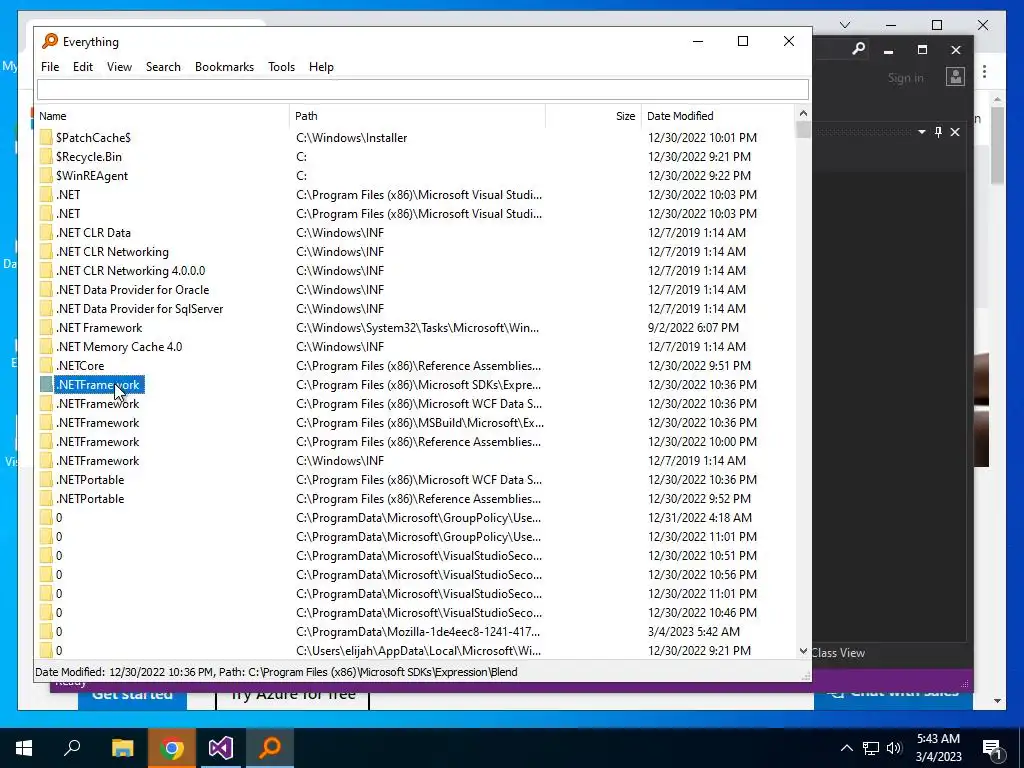Sort results by Date Modified column header
The height and width of the screenshot is (768, 1024).
718,116
